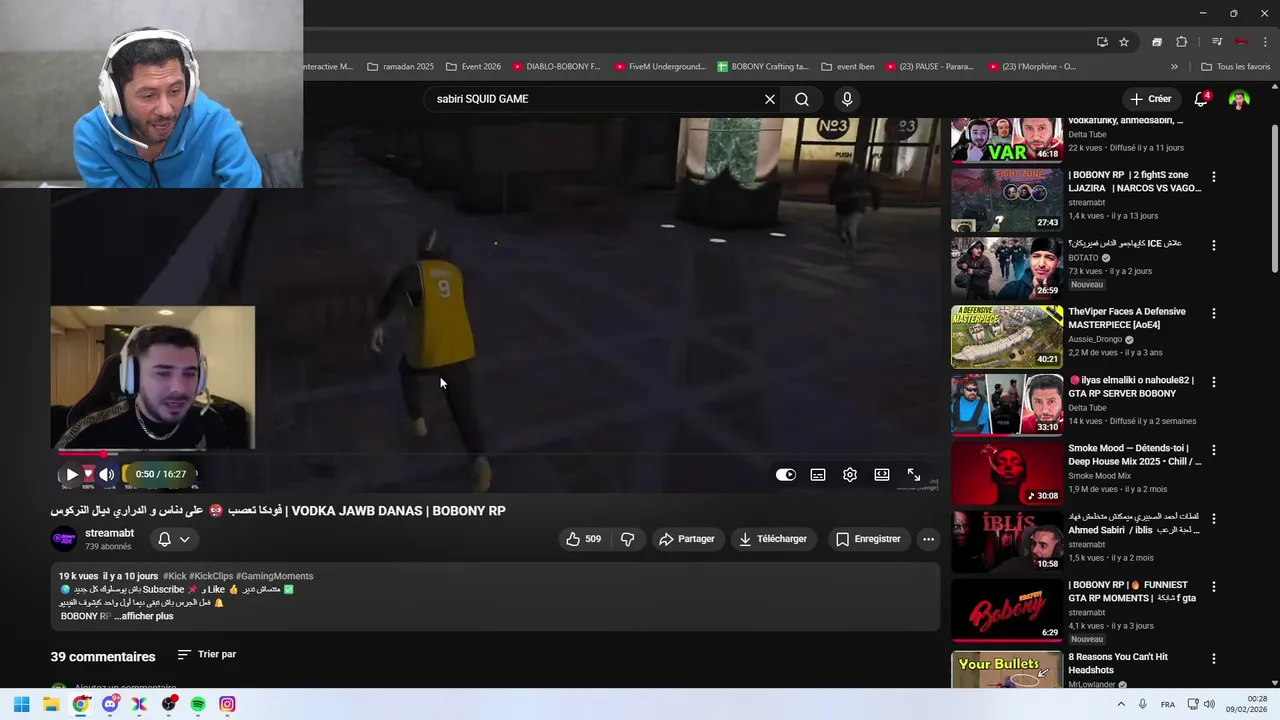Open Windows Start menu
1280x720 pixels.
21,704
